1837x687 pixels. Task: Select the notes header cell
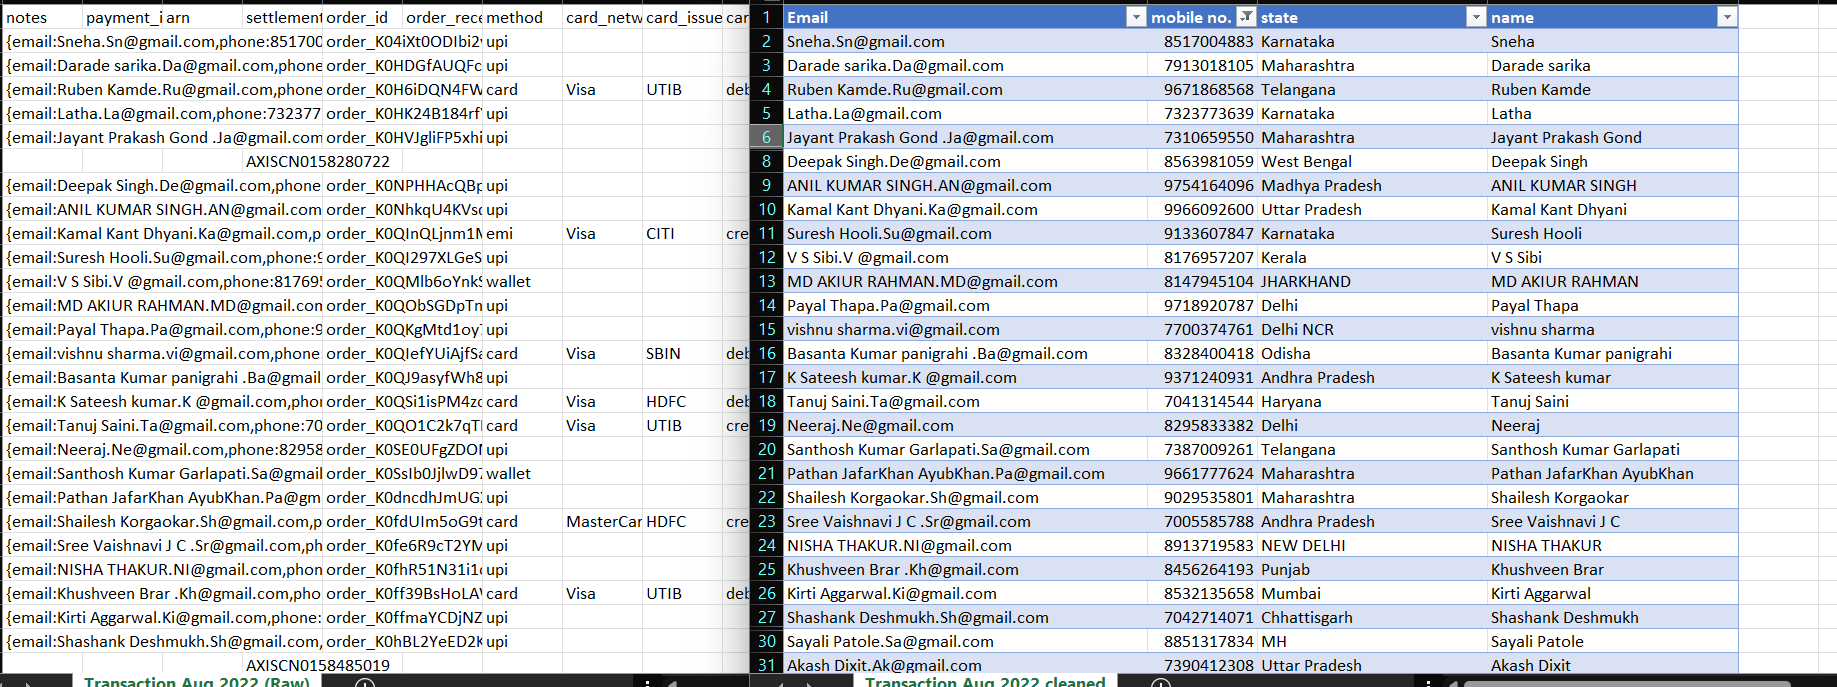(x=40, y=17)
